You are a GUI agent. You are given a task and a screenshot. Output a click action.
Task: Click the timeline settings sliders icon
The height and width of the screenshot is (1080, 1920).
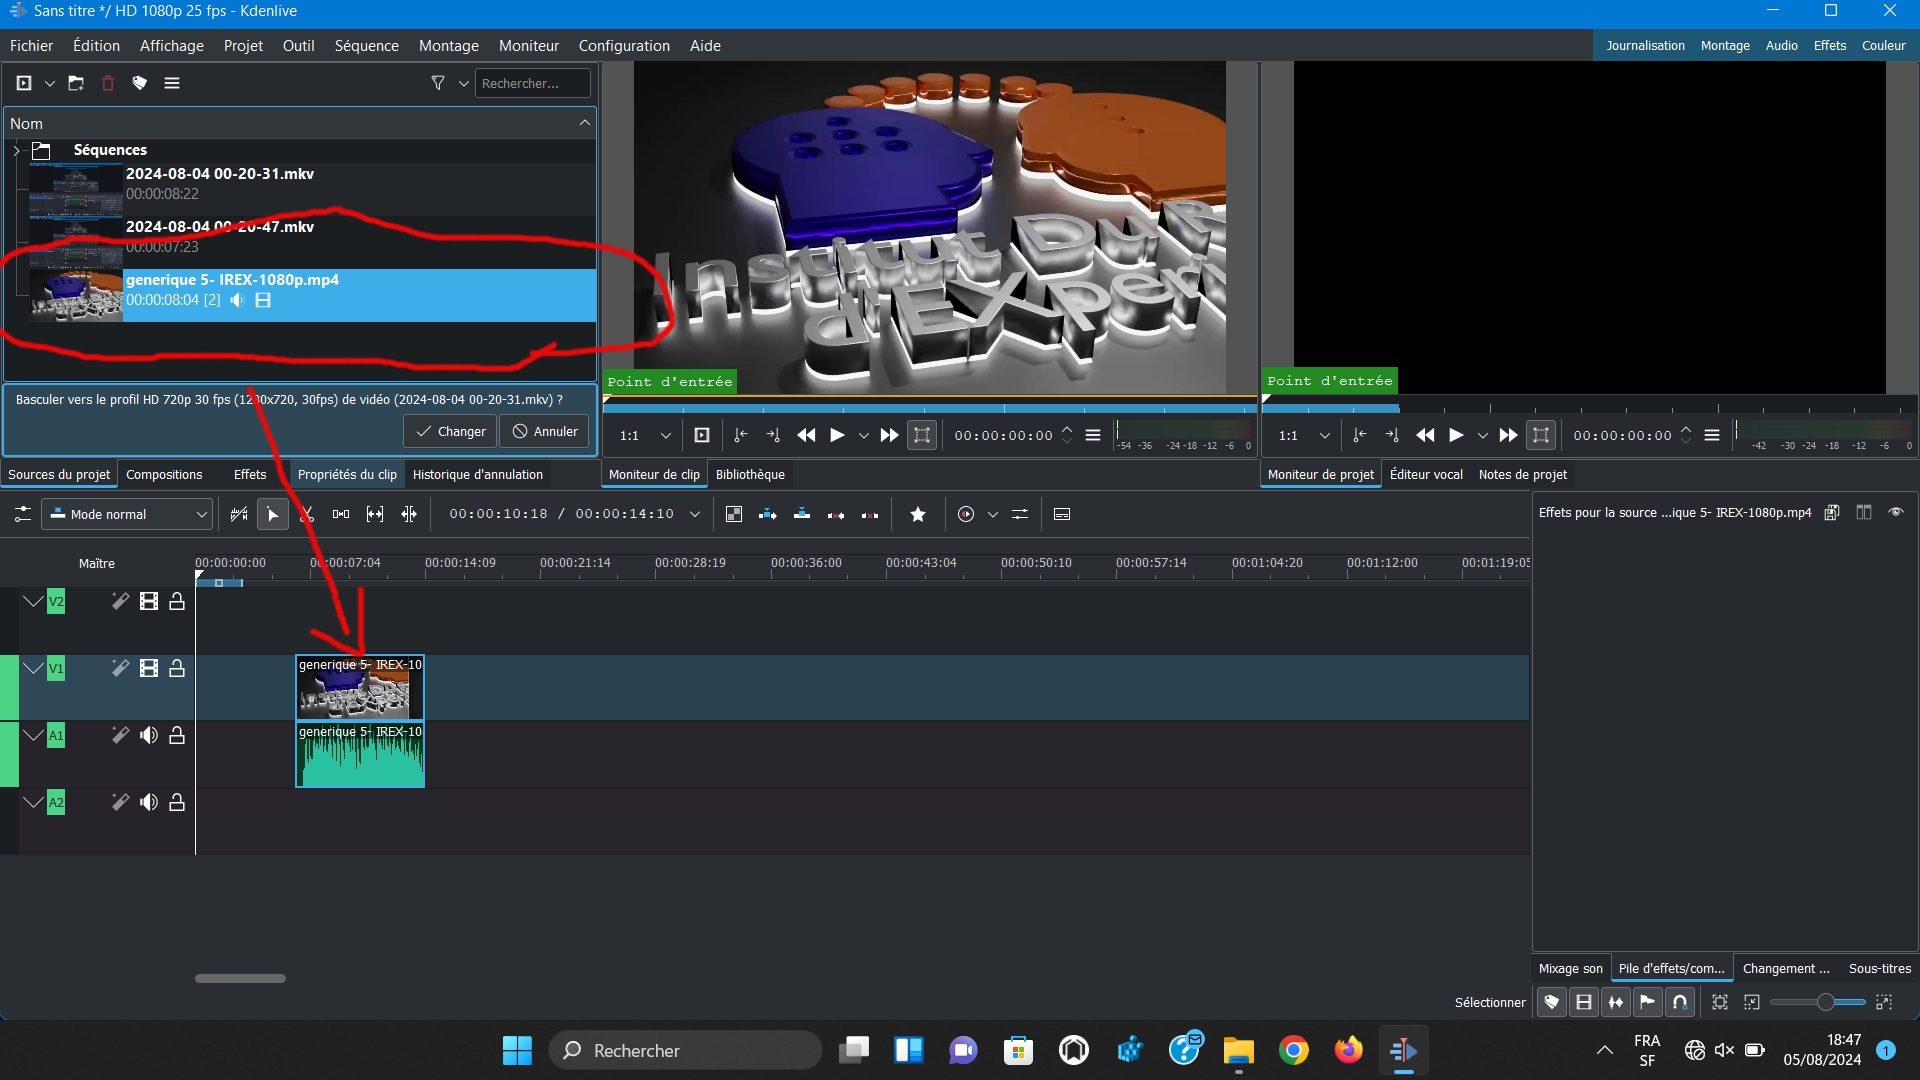coord(22,514)
